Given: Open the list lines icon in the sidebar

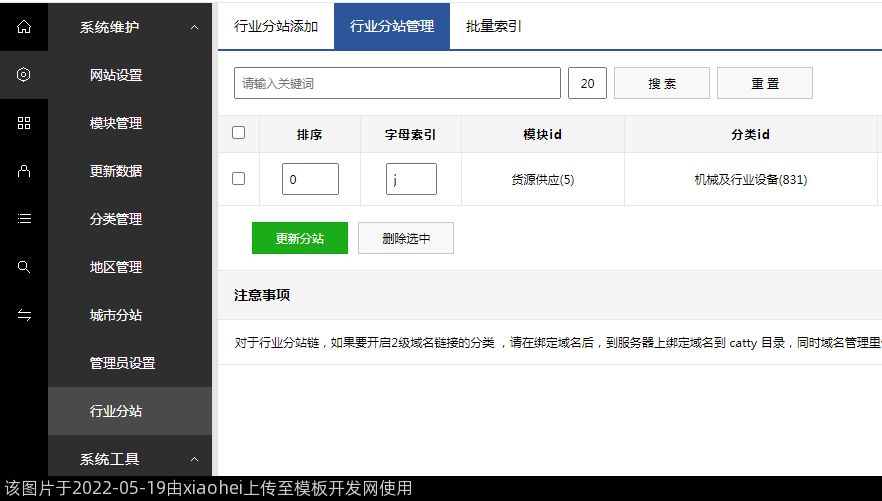Looking at the screenshot, I should [24, 219].
